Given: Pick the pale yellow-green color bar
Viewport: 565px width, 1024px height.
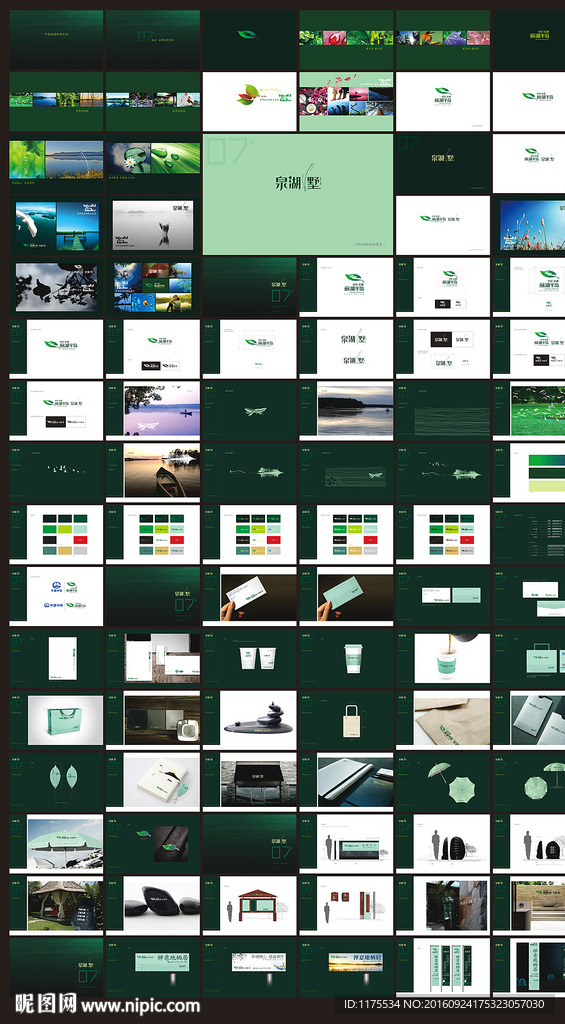Looking at the screenshot, I should click(547, 487).
